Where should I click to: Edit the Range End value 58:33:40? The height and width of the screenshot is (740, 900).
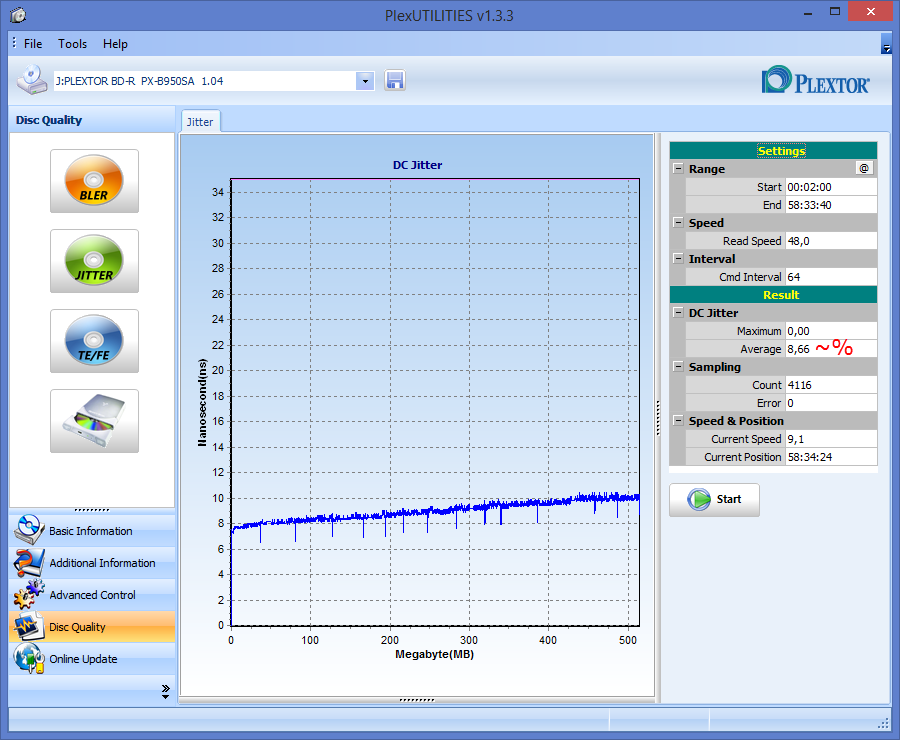tap(831, 205)
